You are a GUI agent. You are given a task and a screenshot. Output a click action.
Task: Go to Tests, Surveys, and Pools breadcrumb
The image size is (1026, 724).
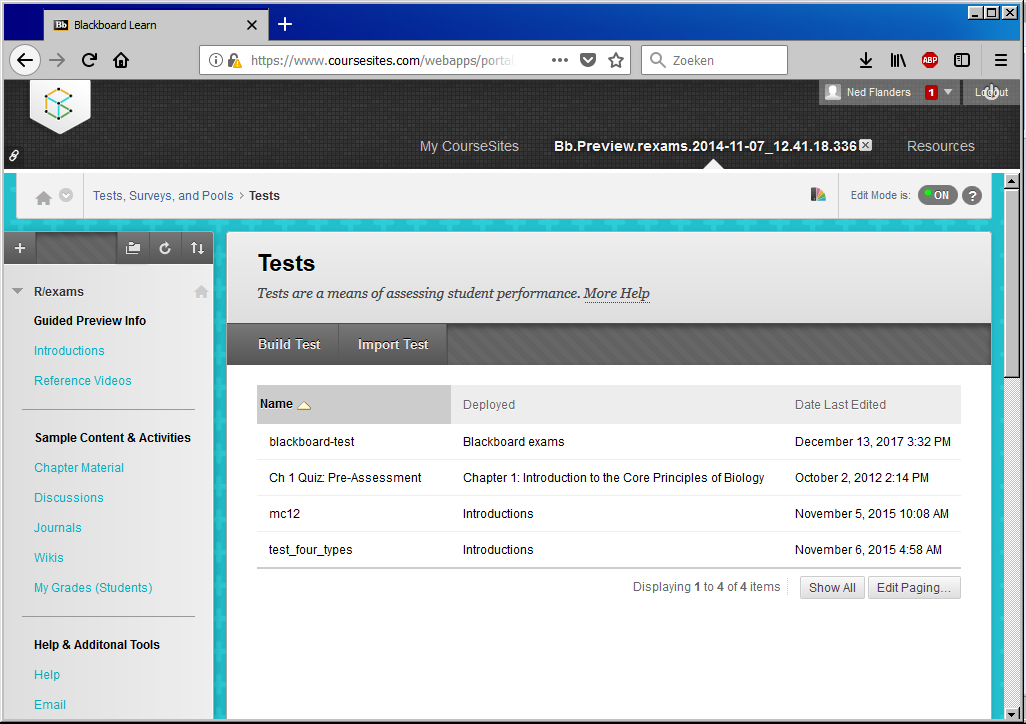(163, 196)
